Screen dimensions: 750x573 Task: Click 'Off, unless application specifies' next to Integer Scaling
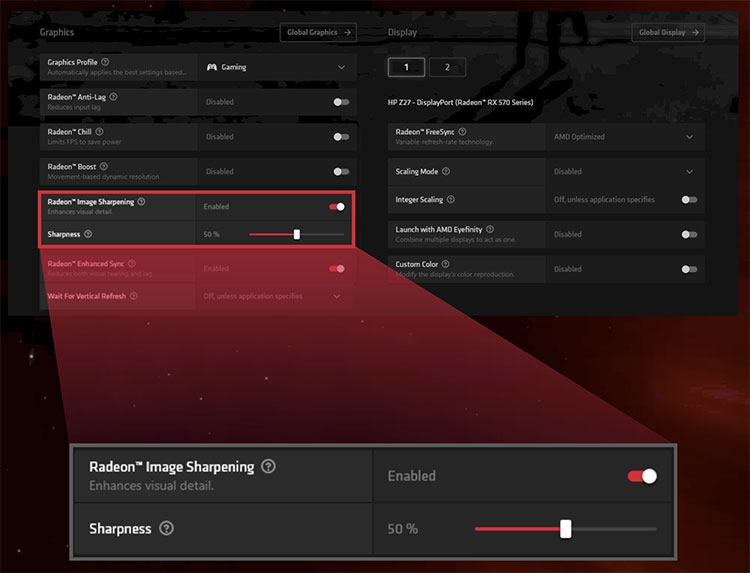pyautogui.click(x=604, y=199)
